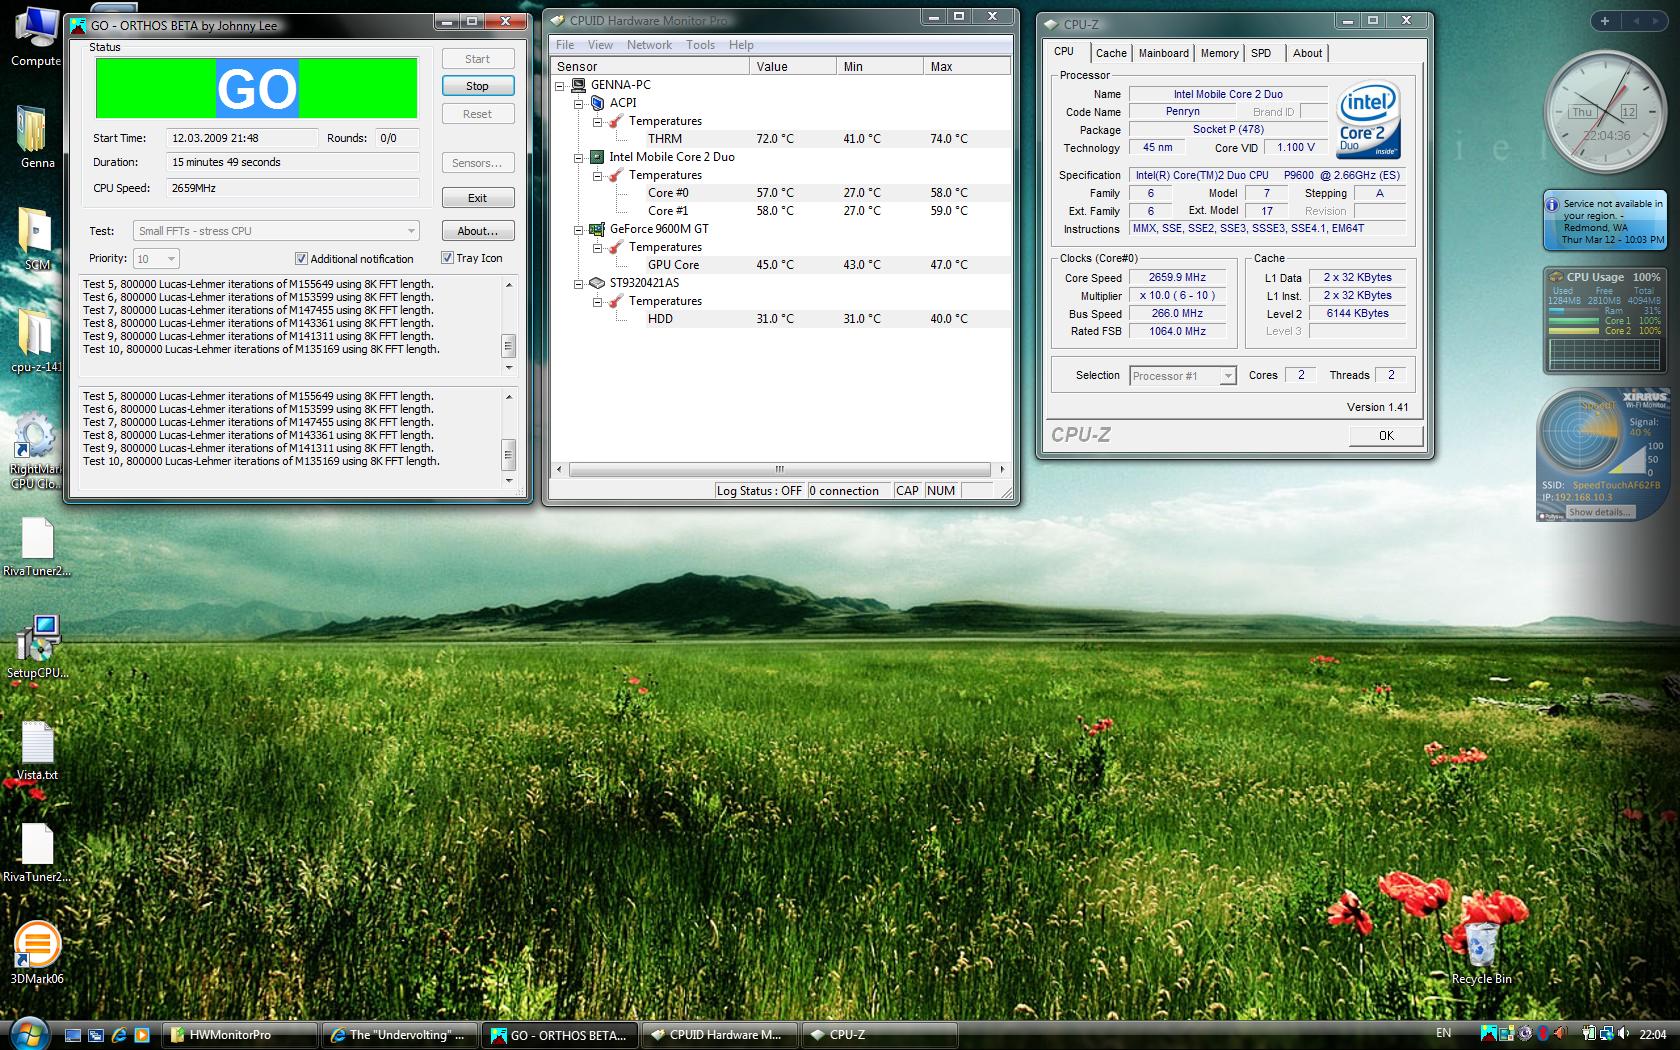Toggle Additional notification checkbox in ORTHOS
Screen dimensions: 1680x1050
301,259
